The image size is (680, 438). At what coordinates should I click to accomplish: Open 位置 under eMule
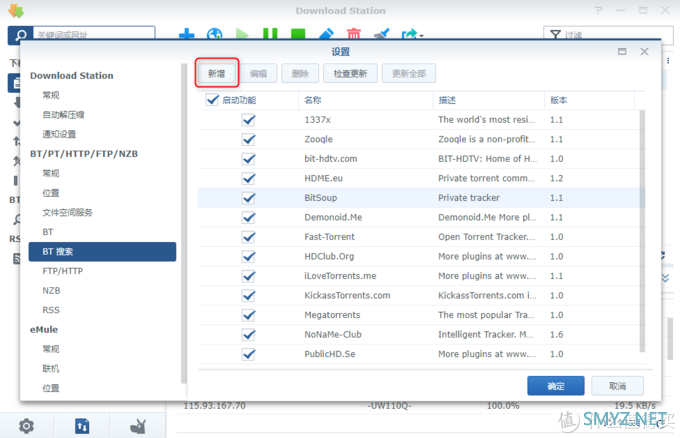(51, 388)
